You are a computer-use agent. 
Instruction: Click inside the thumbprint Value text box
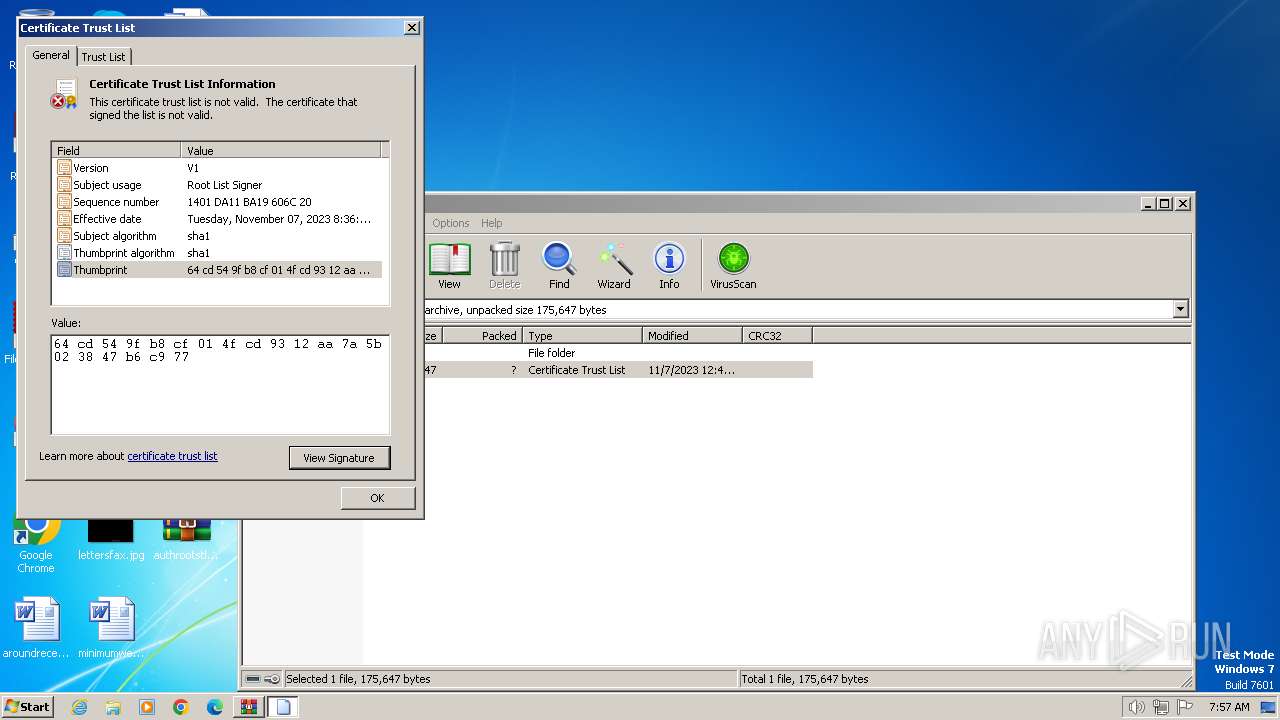[x=220, y=384]
